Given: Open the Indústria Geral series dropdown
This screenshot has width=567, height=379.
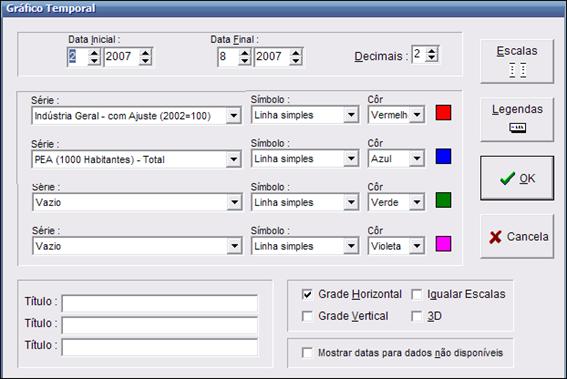Looking at the screenshot, I should pos(234,116).
